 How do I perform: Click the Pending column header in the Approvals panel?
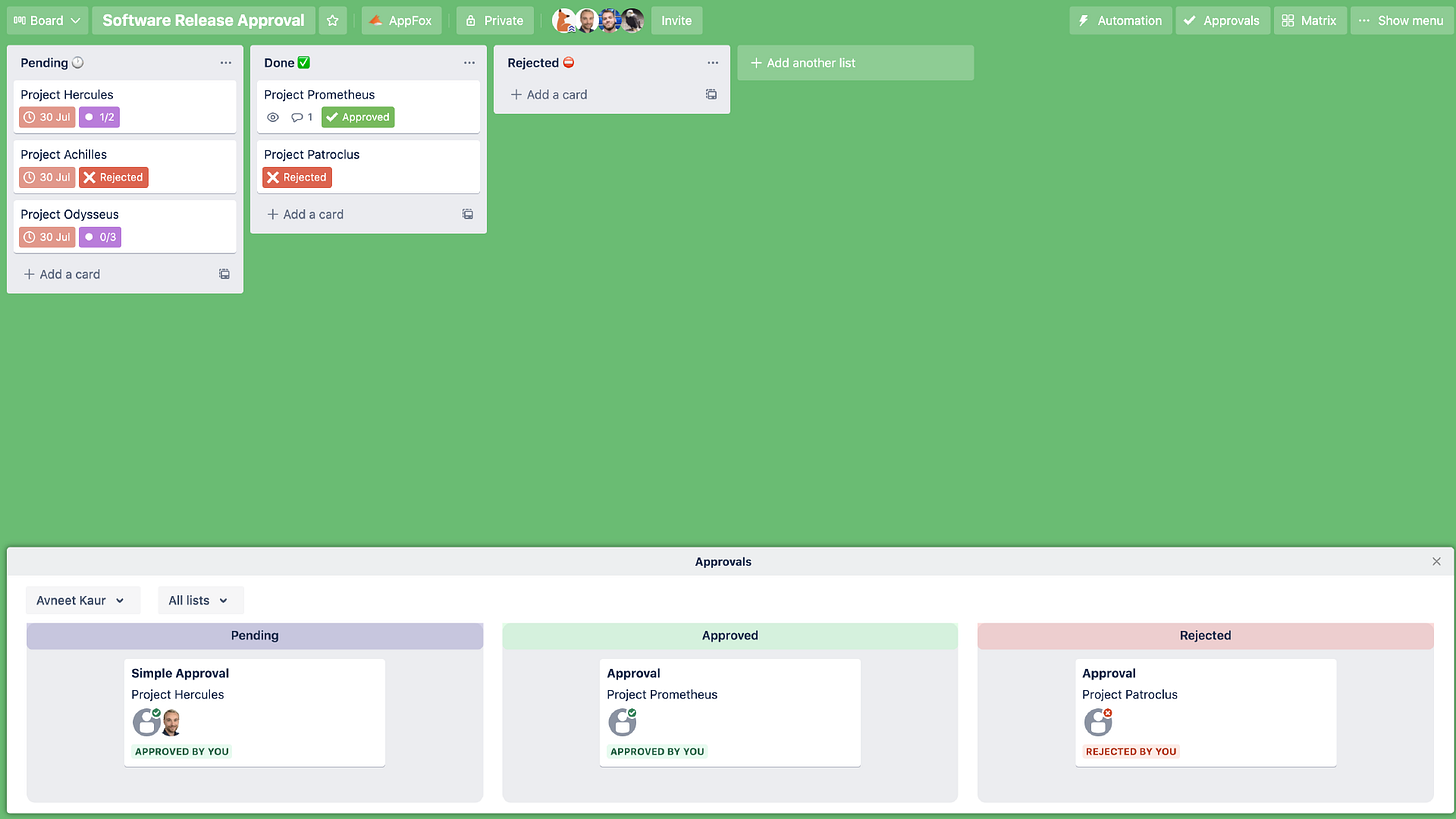click(255, 636)
